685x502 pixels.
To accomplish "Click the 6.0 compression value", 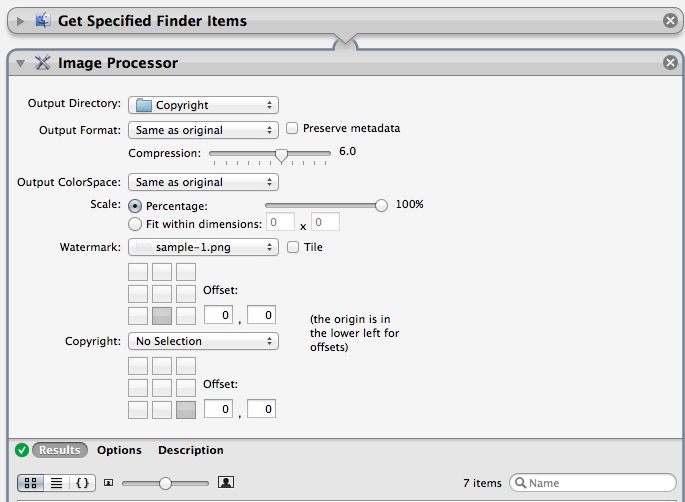I will pos(348,151).
